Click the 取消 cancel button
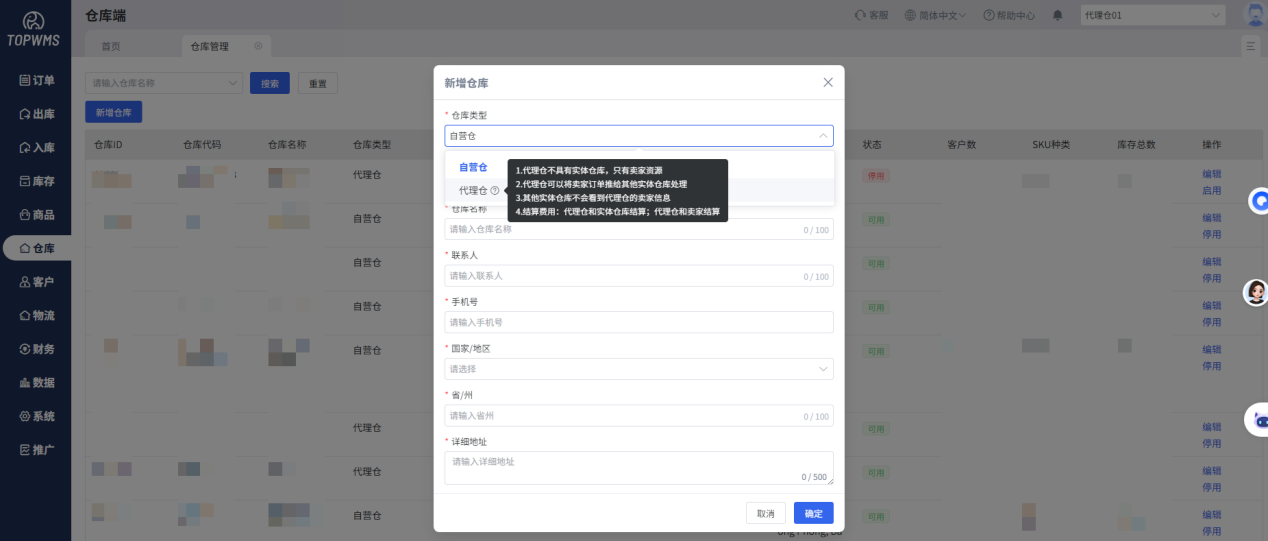The width and height of the screenshot is (1268, 541). coord(765,513)
